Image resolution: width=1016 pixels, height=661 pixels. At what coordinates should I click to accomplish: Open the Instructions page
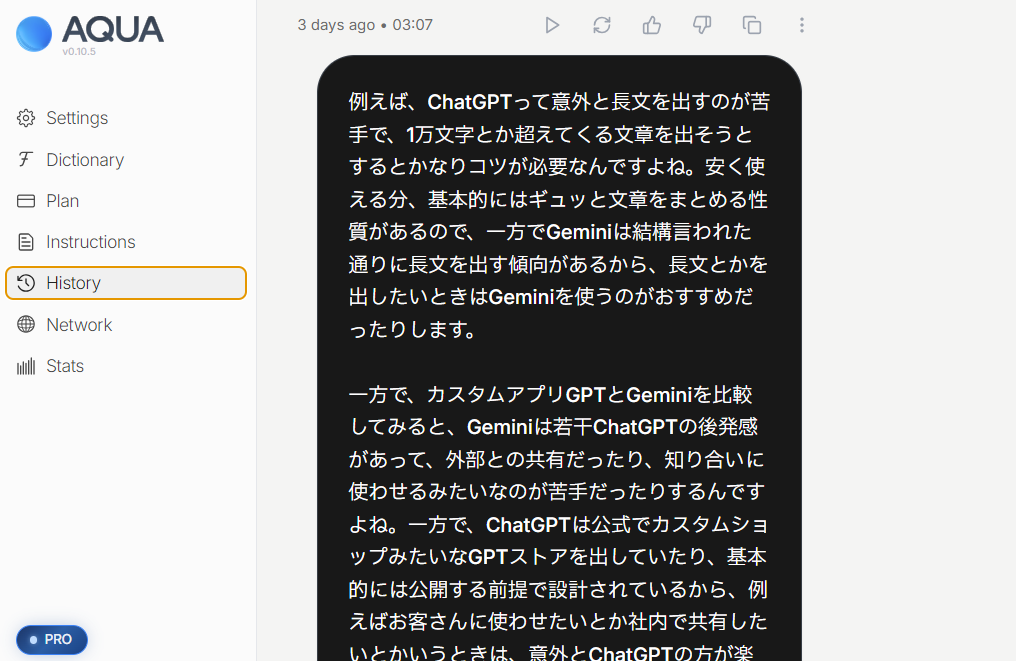[90, 242]
